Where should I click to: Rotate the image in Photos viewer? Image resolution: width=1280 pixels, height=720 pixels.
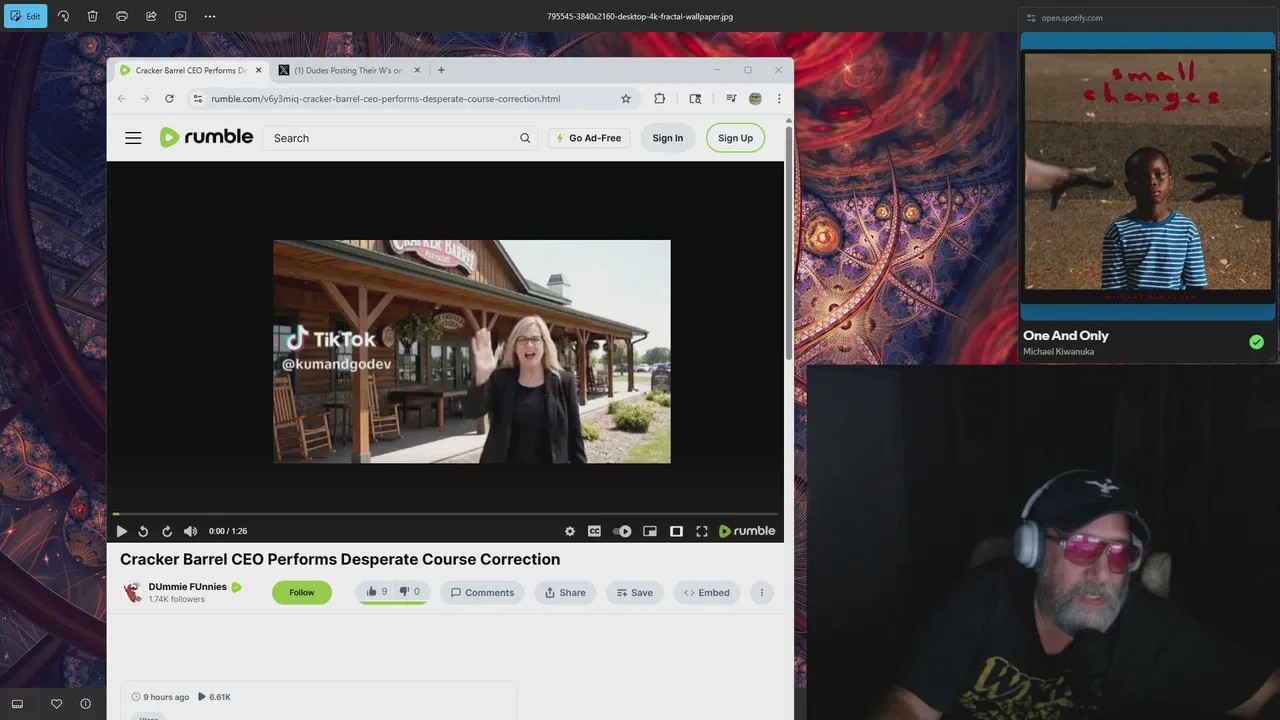[63, 16]
